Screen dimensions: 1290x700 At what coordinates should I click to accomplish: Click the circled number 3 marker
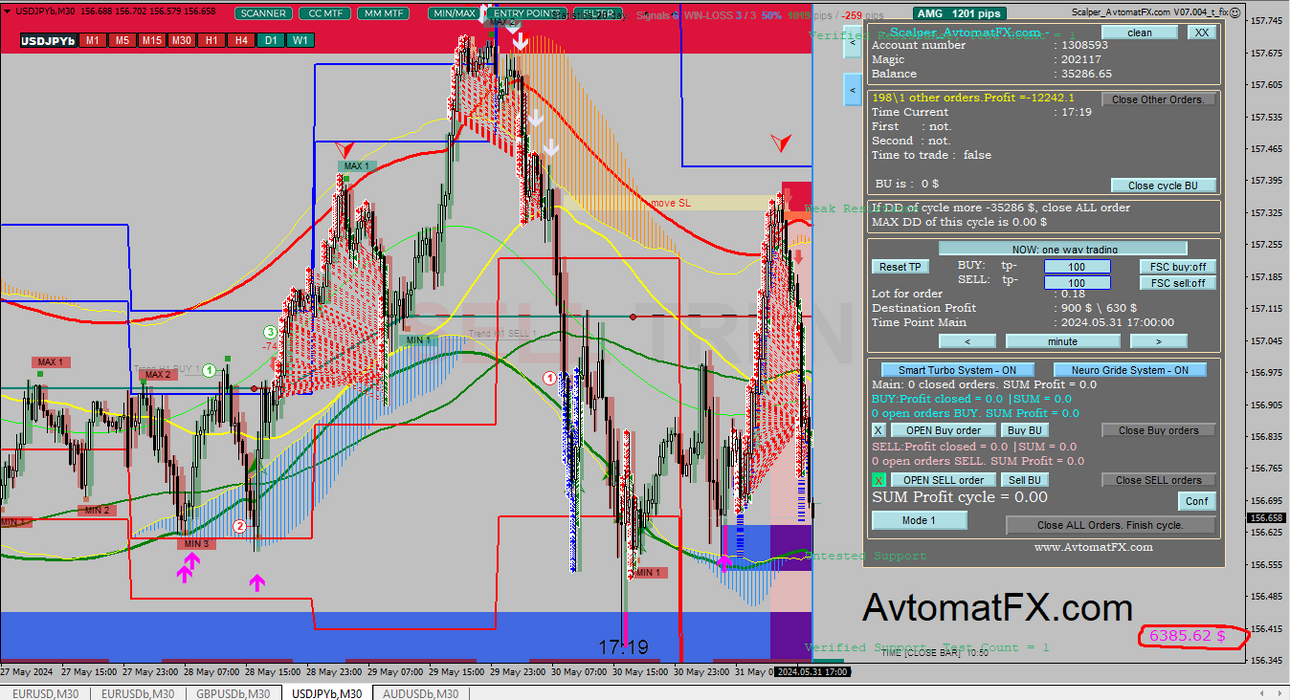point(270,332)
